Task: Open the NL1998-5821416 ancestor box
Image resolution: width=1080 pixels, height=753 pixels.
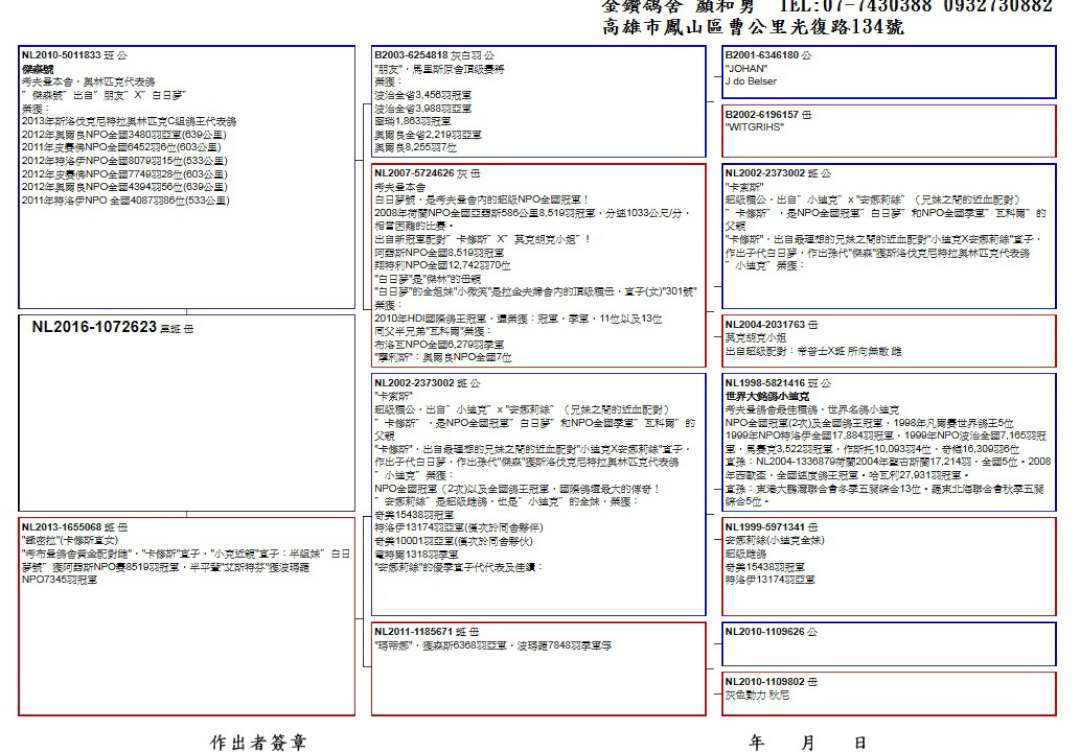Action: pyautogui.click(x=888, y=441)
